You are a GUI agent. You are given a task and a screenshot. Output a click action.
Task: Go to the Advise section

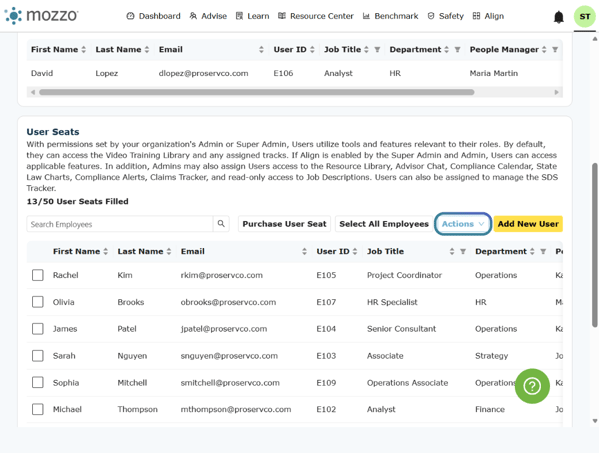[x=208, y=16]
